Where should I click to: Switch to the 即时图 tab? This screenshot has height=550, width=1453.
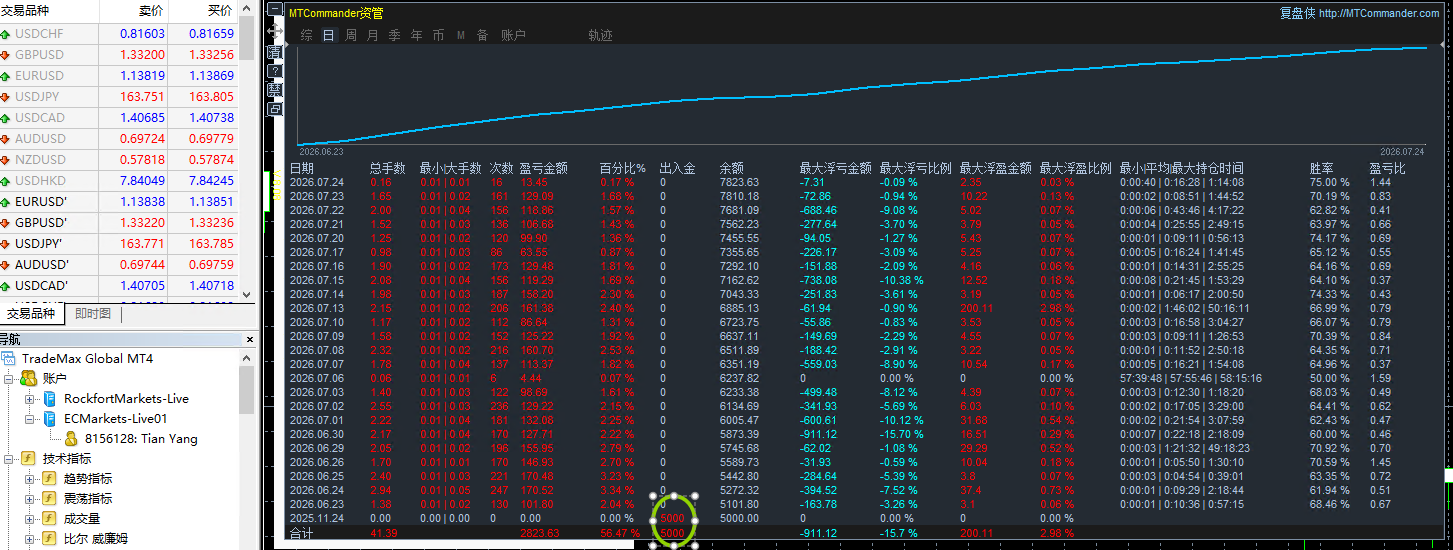click(x=93, y=314)
